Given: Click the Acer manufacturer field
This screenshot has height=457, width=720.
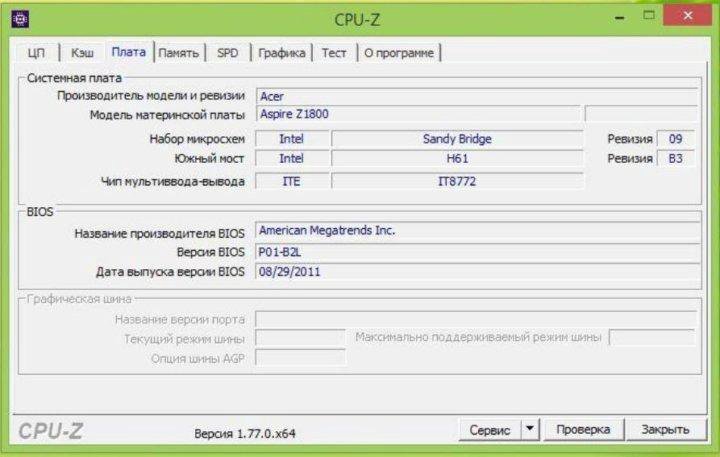Looking at the screenshot, I should pos(476,96).
